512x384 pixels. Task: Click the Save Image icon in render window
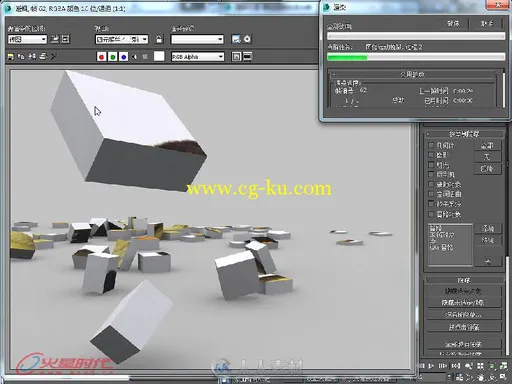click(10, 57)
